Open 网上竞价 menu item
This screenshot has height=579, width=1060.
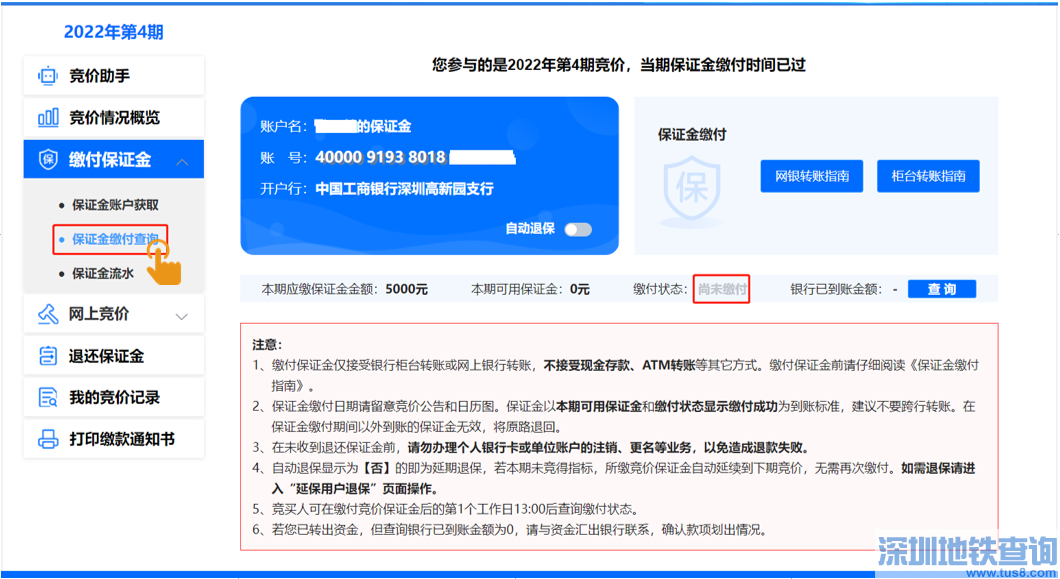114,314
